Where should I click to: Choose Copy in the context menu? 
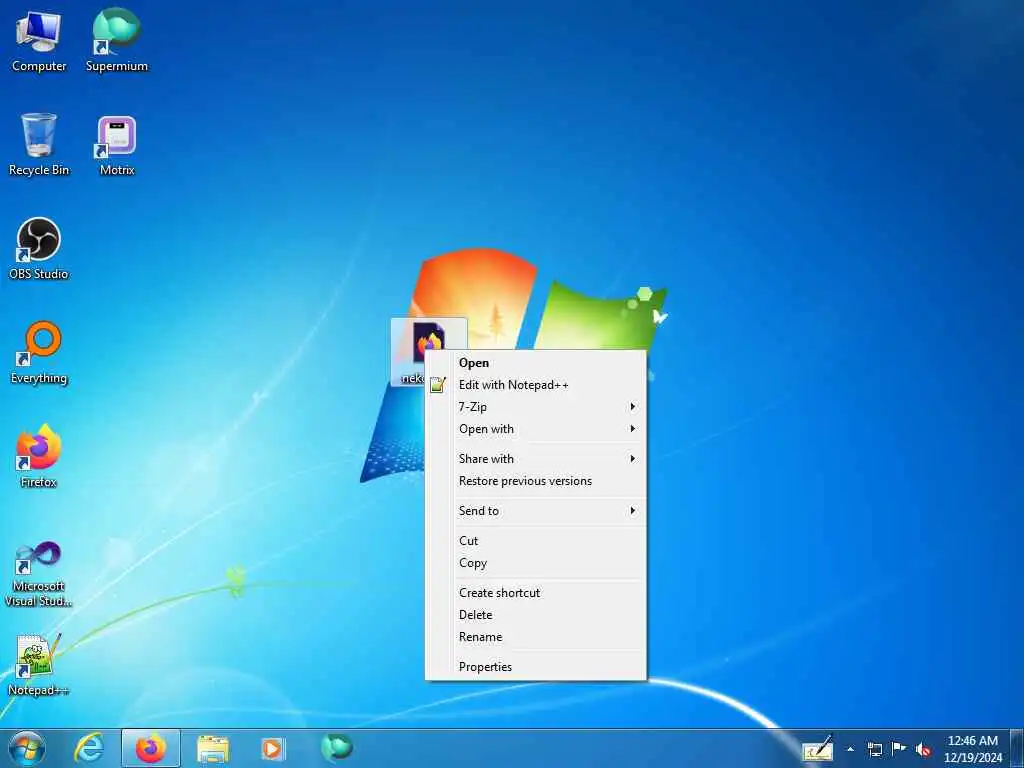click(x=536, y=564)
